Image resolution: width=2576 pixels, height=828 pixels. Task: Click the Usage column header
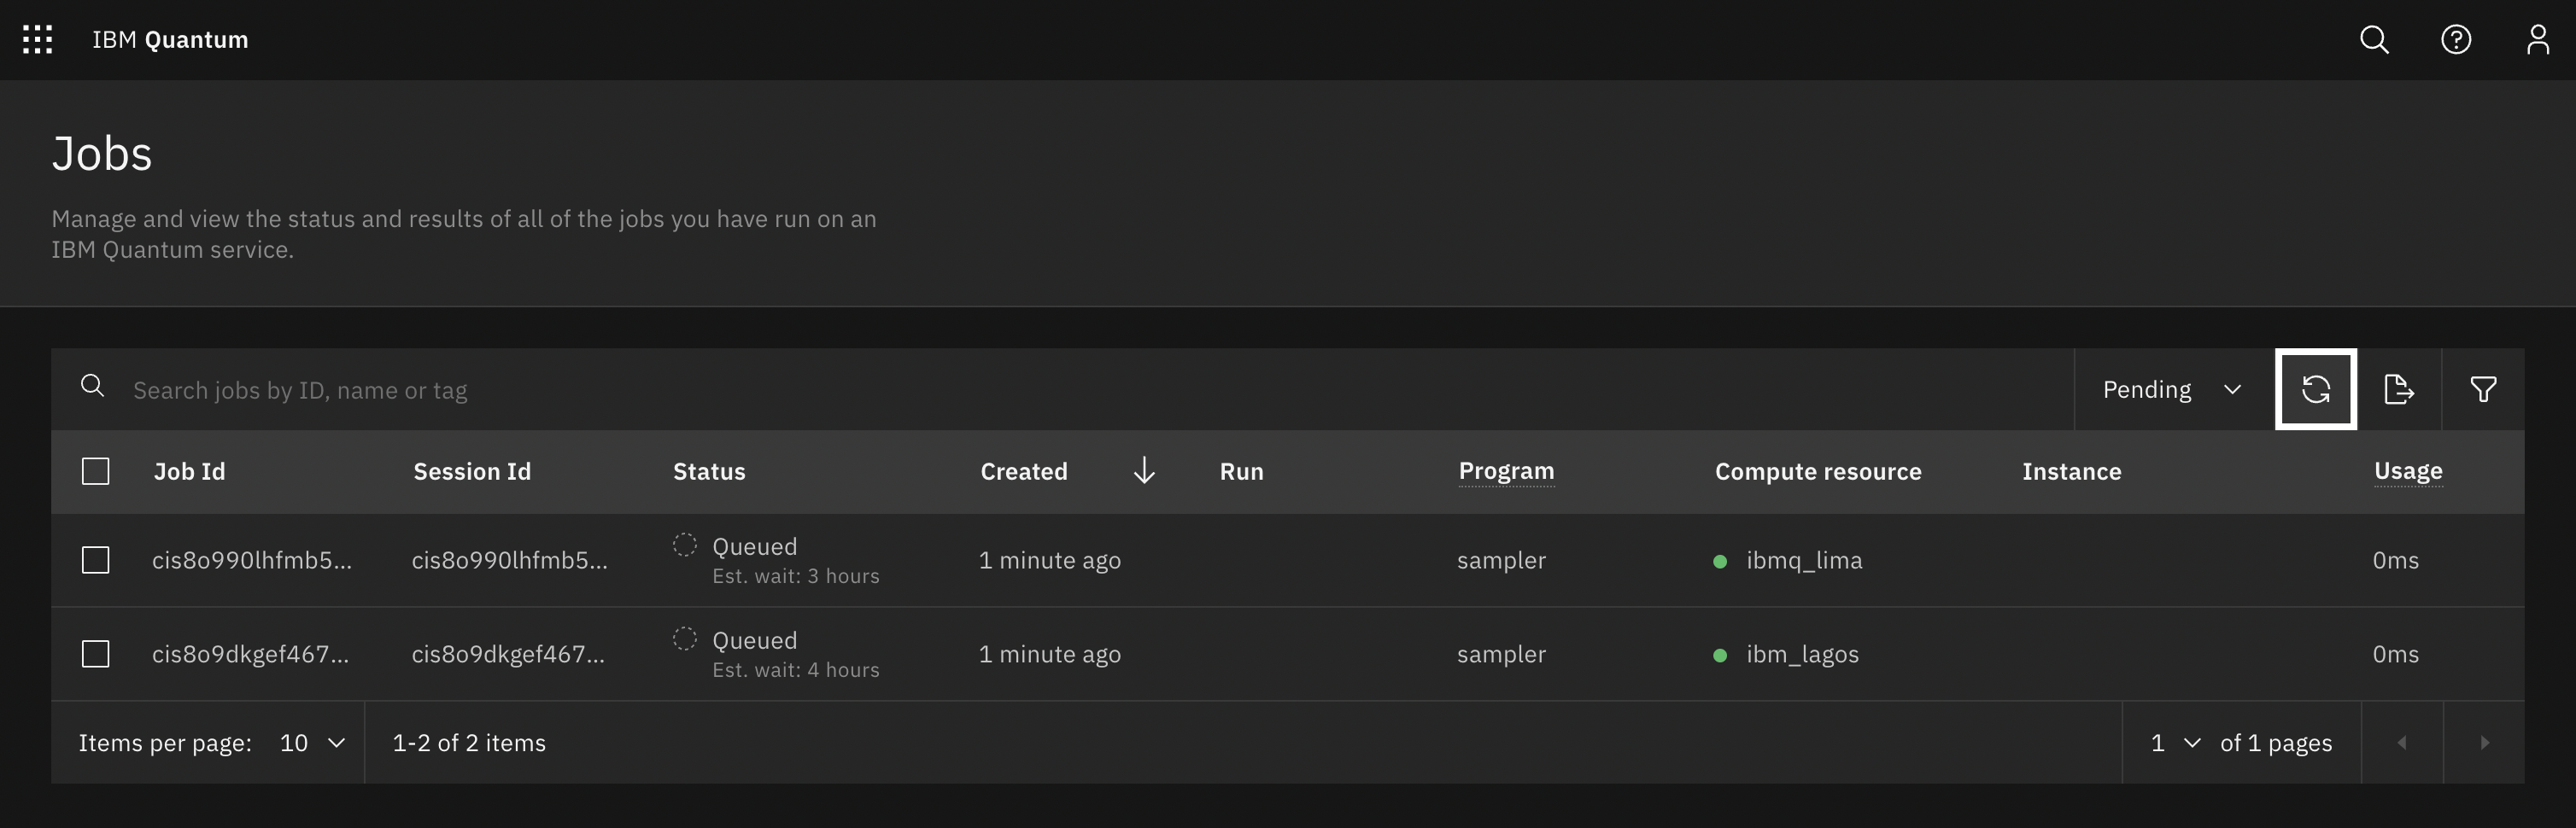click(2408, 471)
